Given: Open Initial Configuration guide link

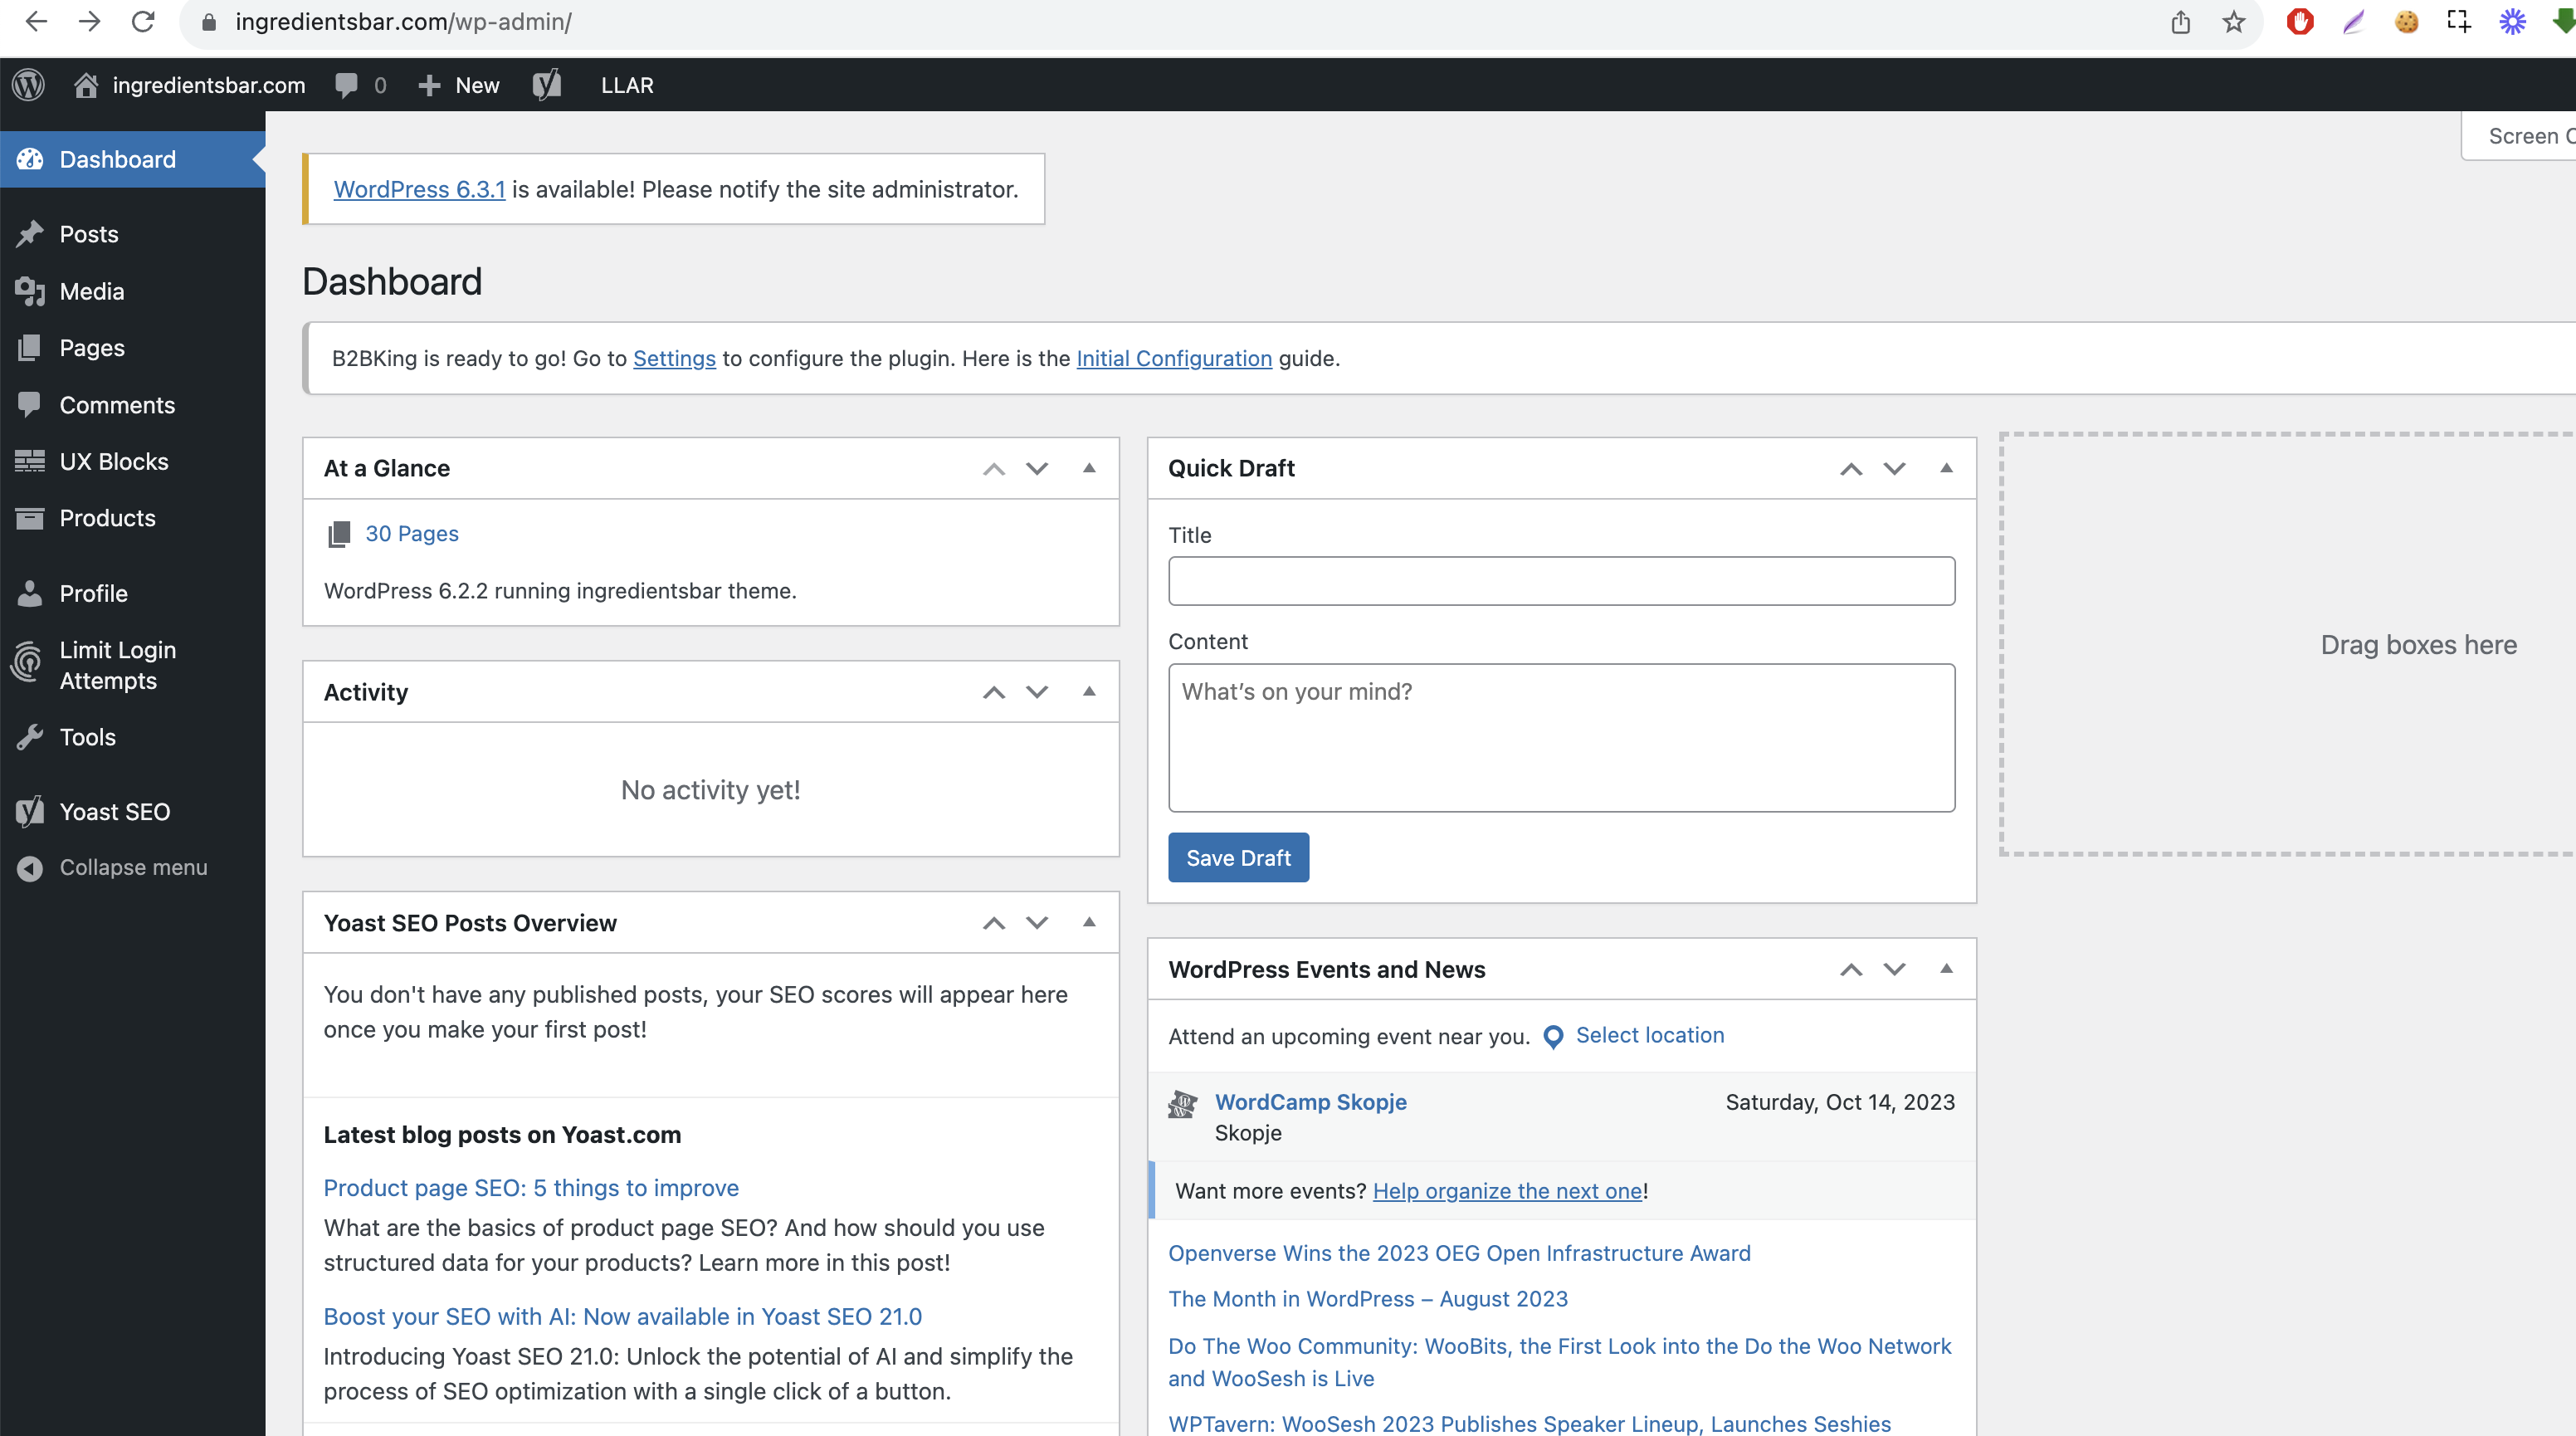Looking at the screenshot, I should click(1174, 358).
